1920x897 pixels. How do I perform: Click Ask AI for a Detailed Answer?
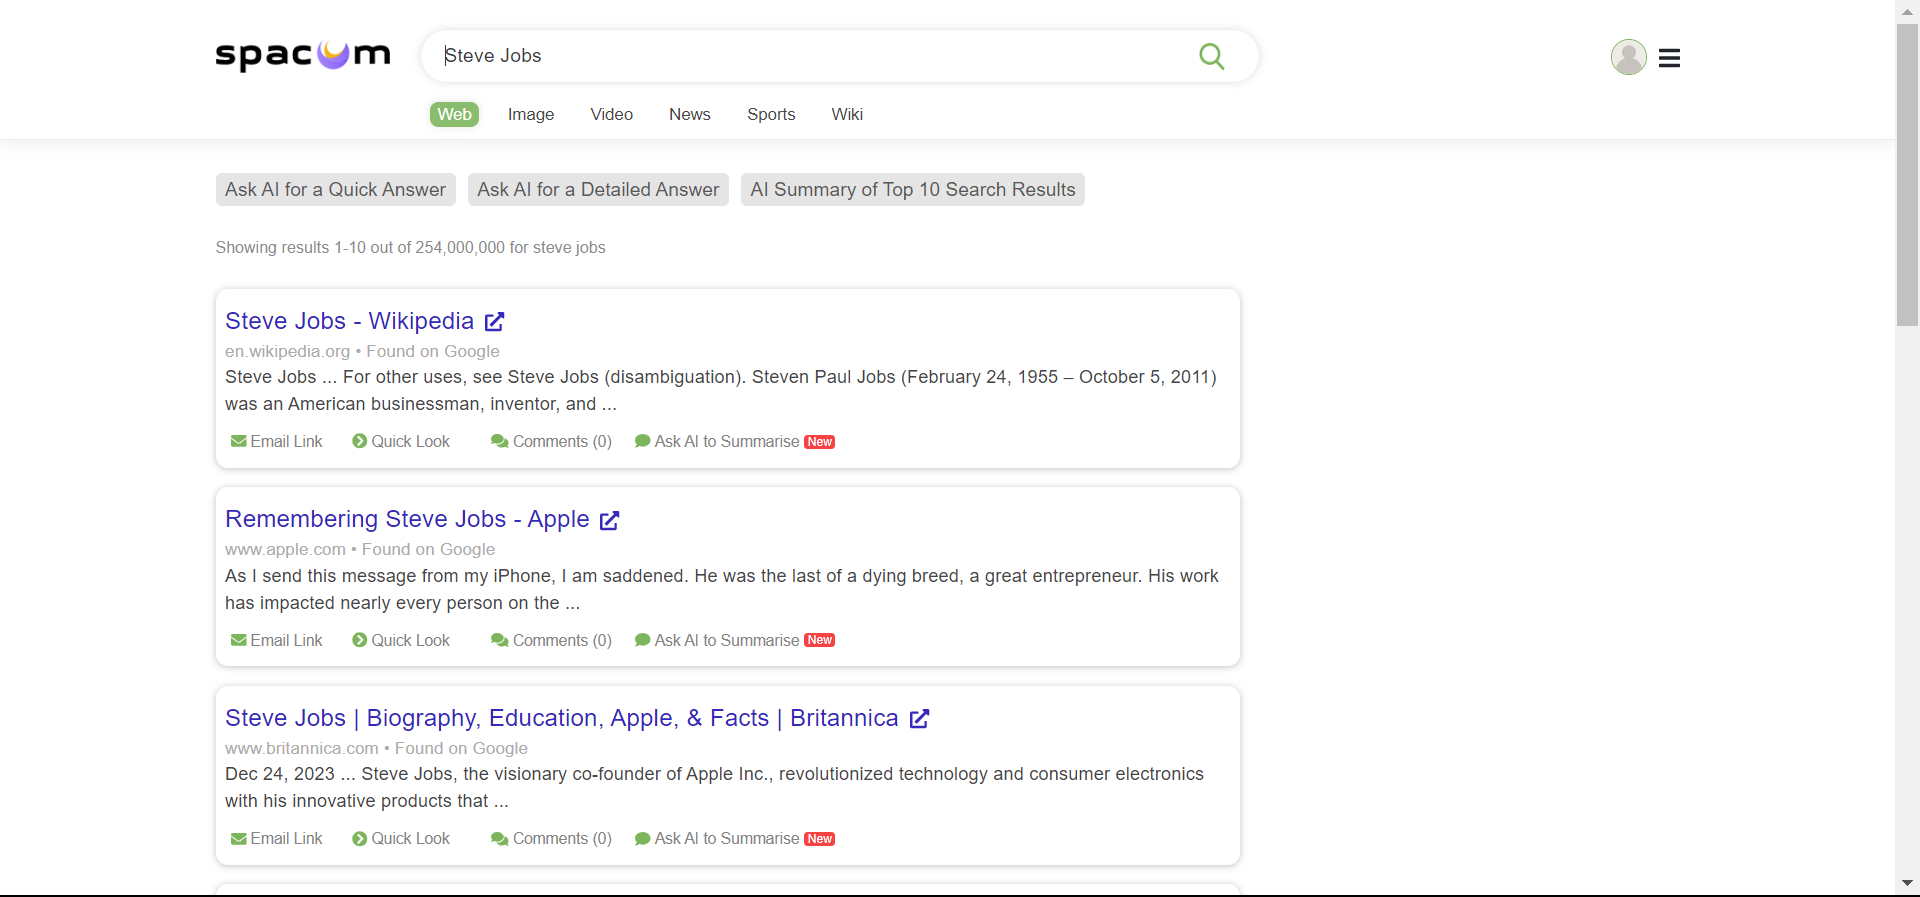coord(598,190)
